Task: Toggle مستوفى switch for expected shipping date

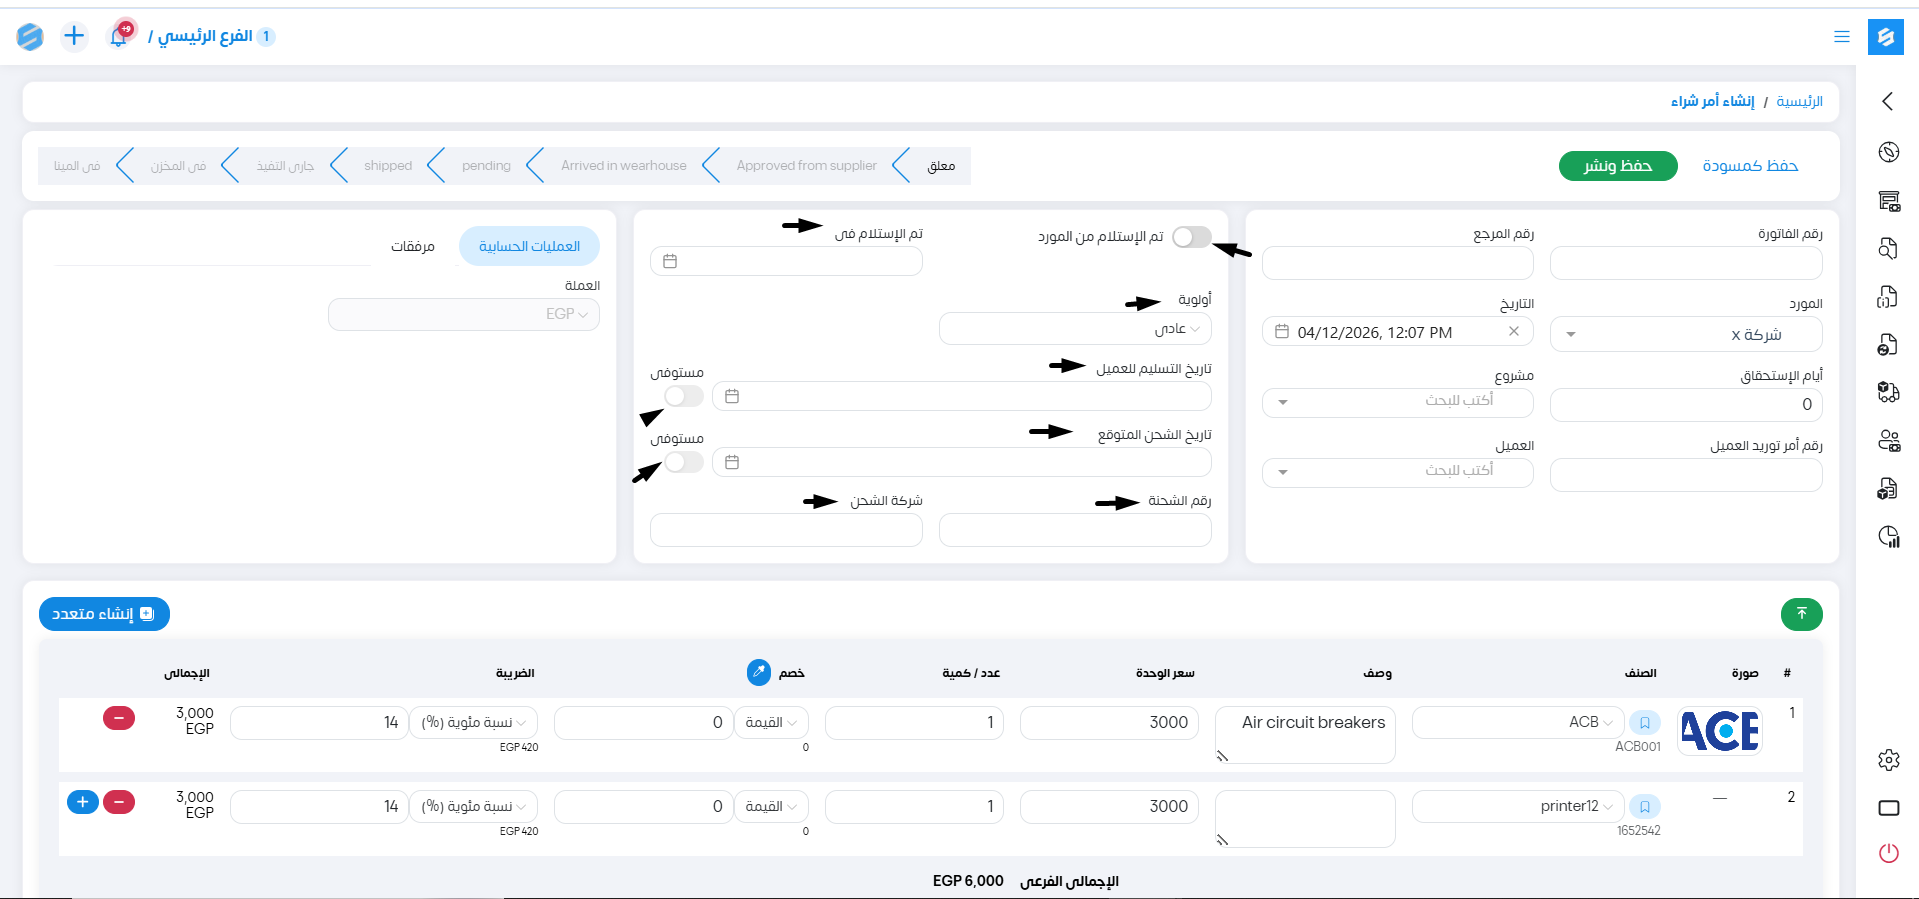Action: click(684, 462)
